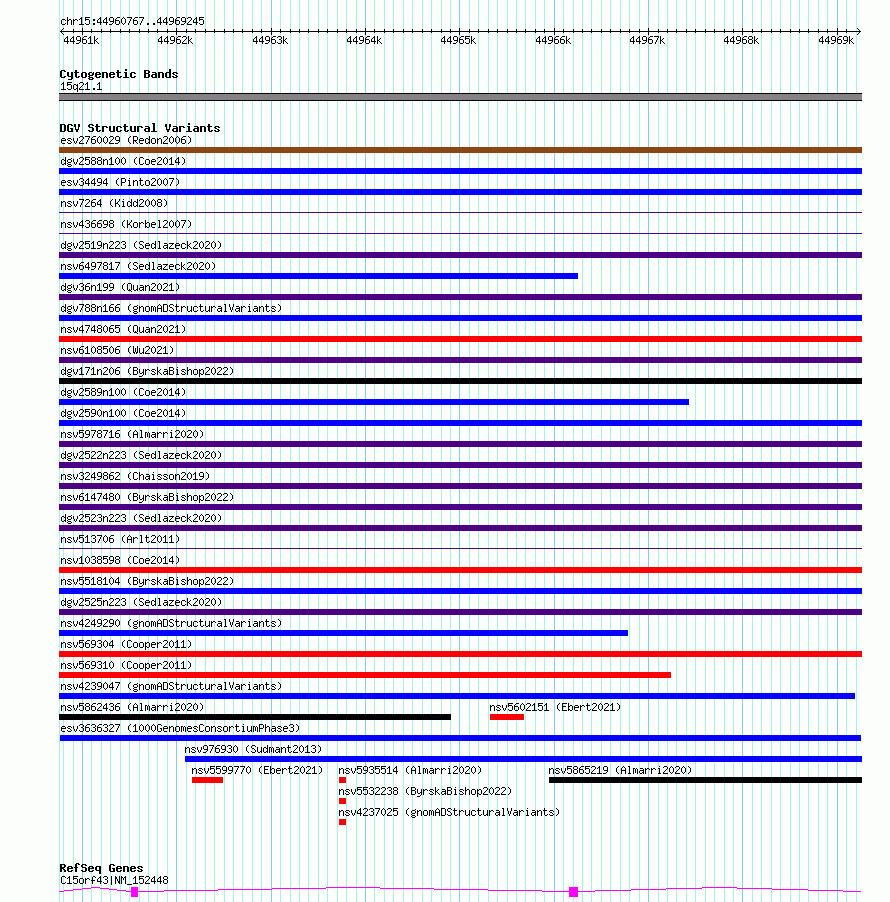Click the blue nsv4249290 feature bar
Image resolution: width=890 pixels, height=902 pixels.
(343, 633)
